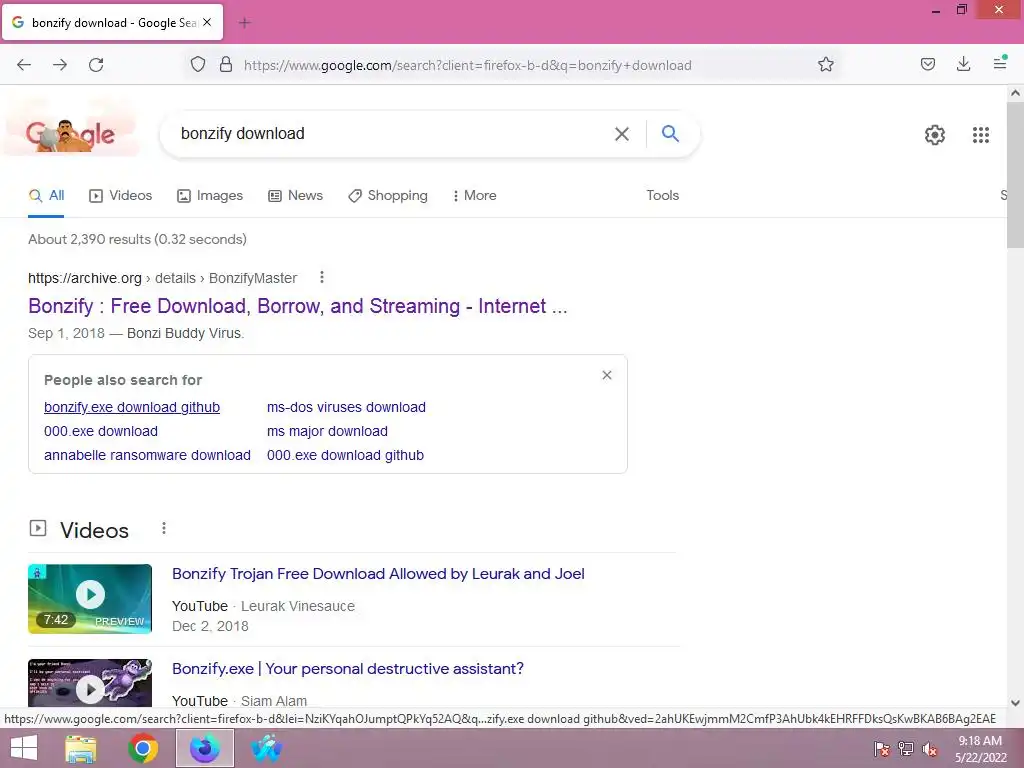The height and width of the screenshot is (768, 1024).
Task: Select the All results tab
Action: [x=46, y=195]
